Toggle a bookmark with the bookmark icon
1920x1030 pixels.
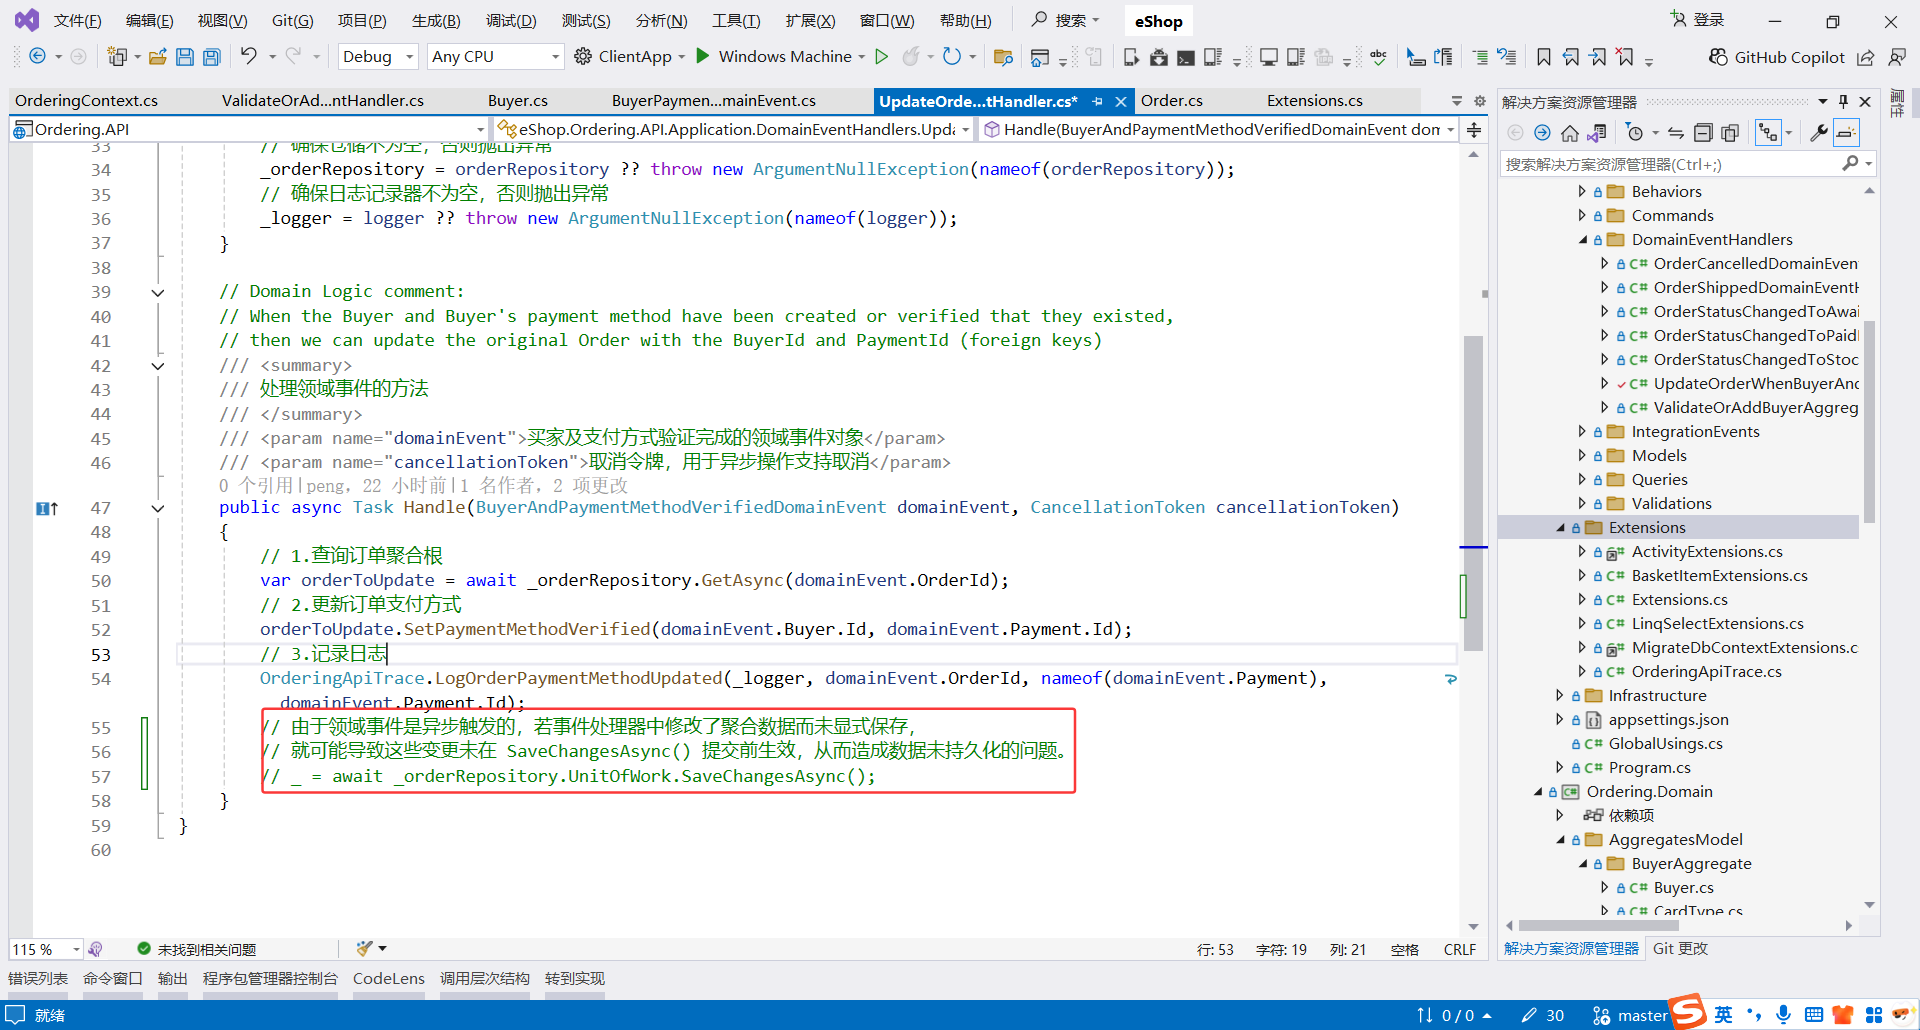tap(1544, 57)
